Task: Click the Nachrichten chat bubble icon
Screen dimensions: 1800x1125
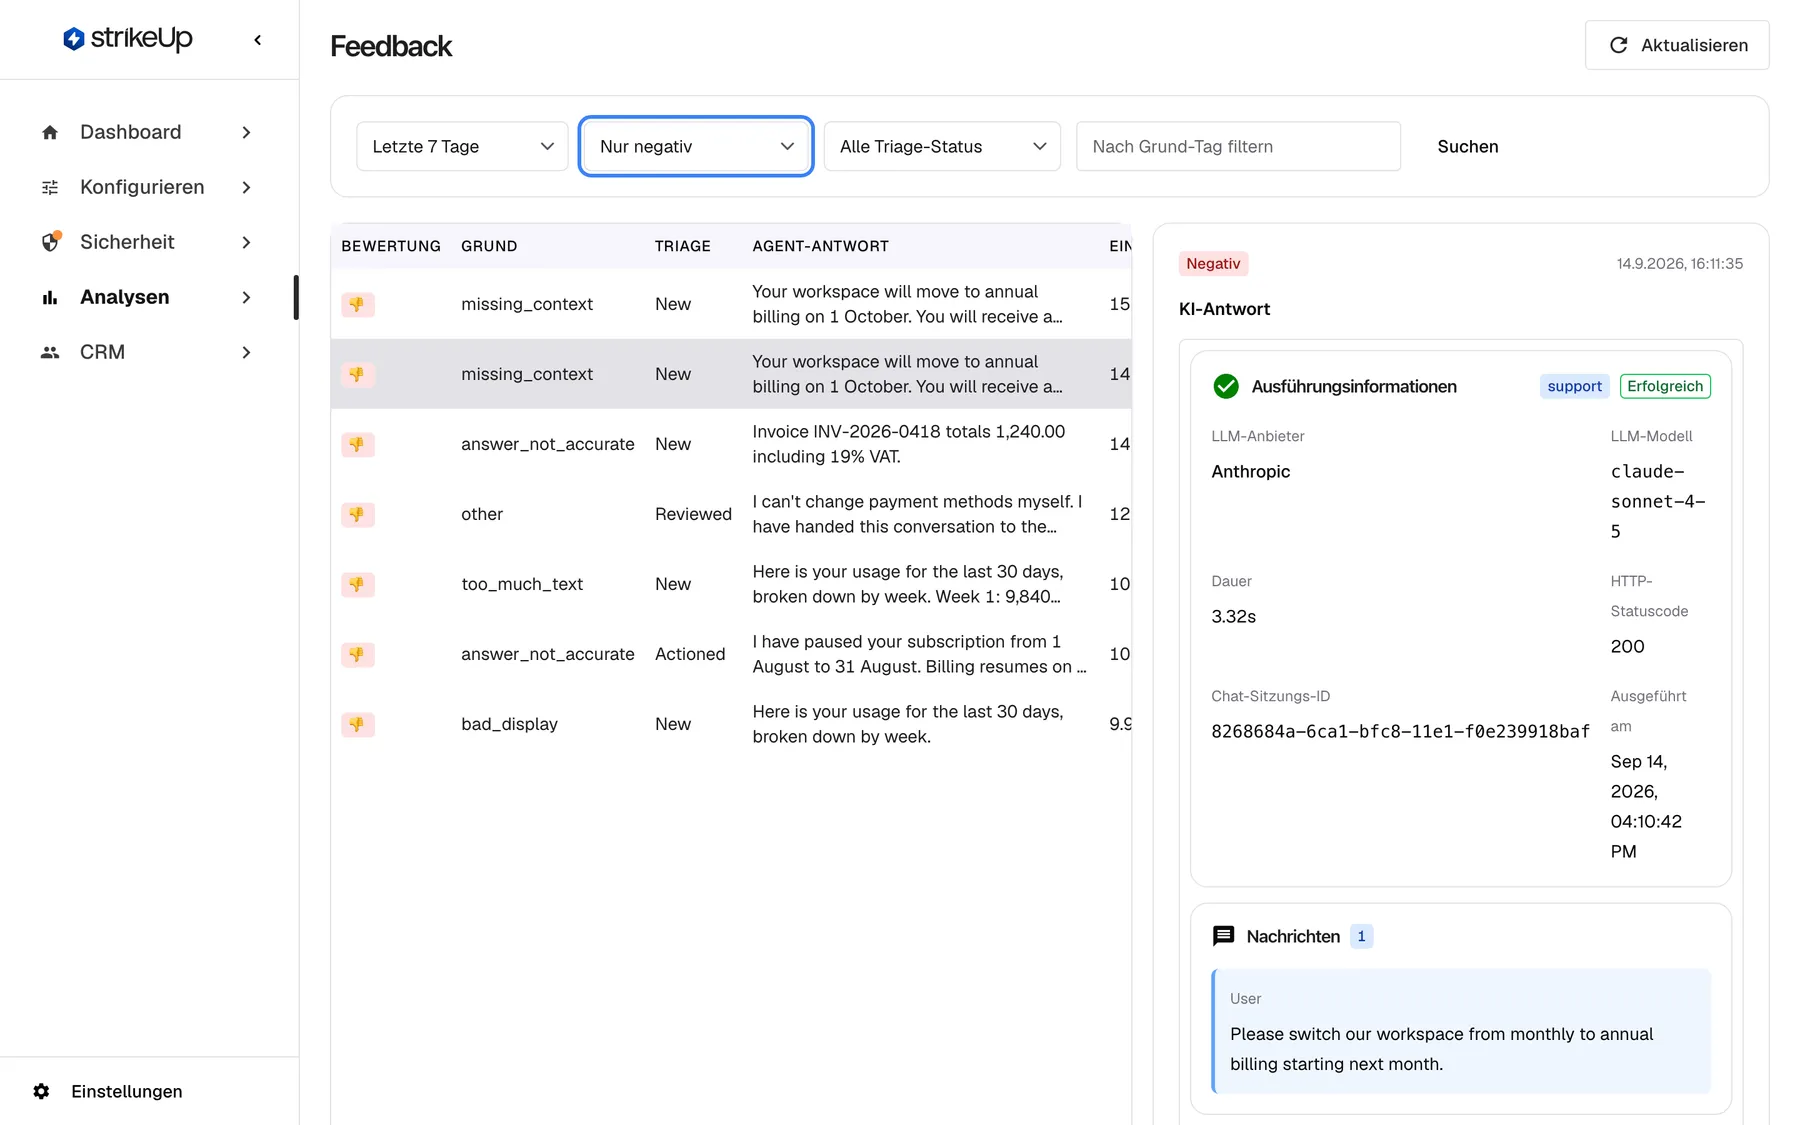Action: point(1223,936)
